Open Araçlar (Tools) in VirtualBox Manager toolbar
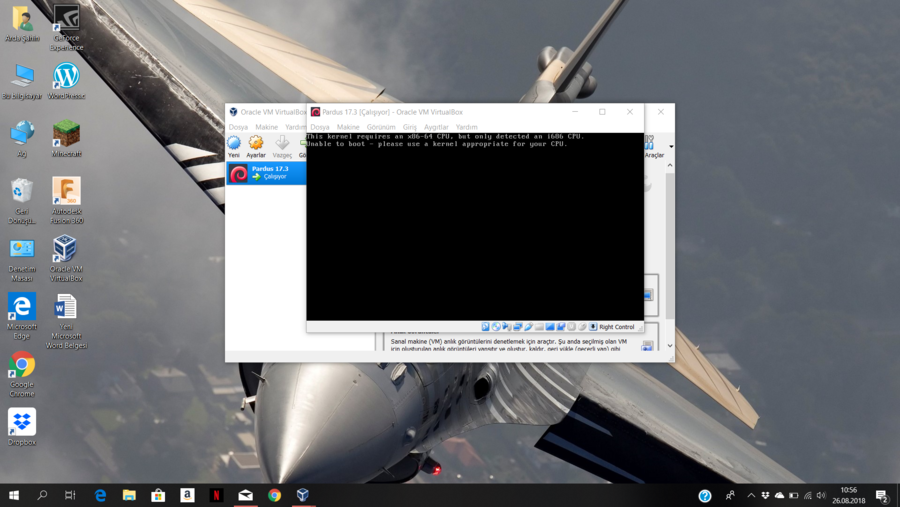The height and width of the screenshot is (507, 900). (x=654, y=147)
